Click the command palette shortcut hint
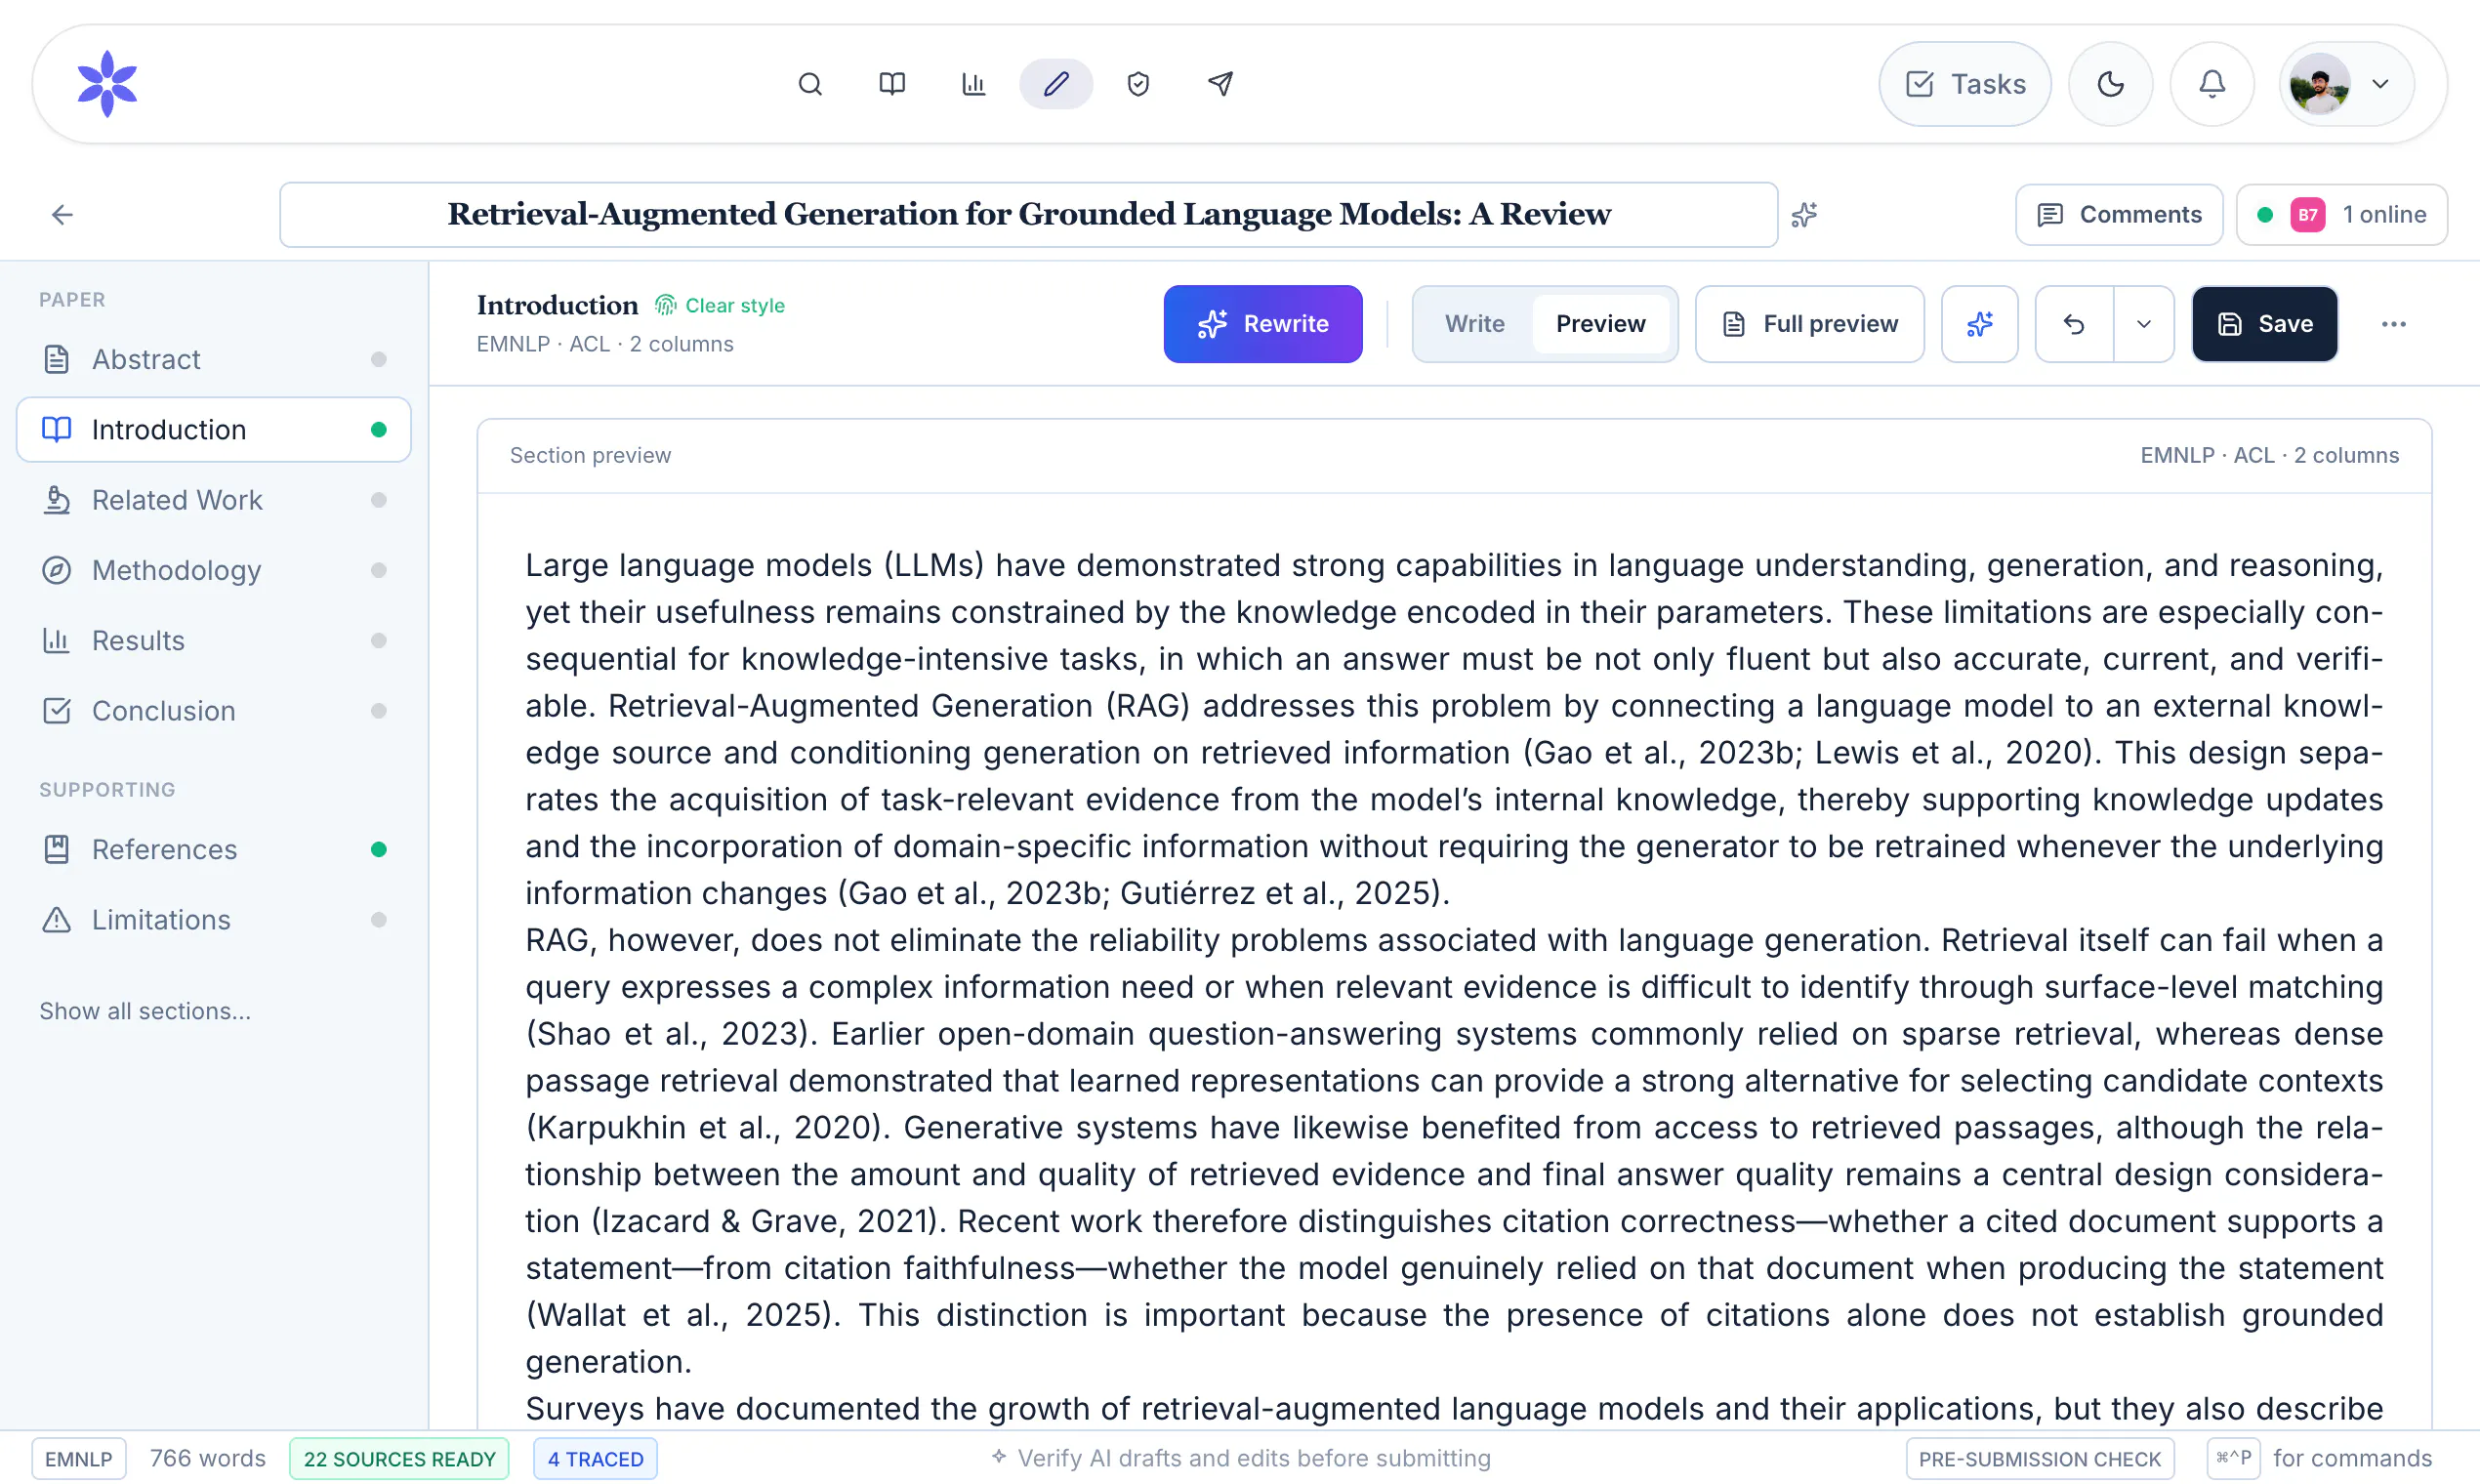 [x=2320, y=1459]
